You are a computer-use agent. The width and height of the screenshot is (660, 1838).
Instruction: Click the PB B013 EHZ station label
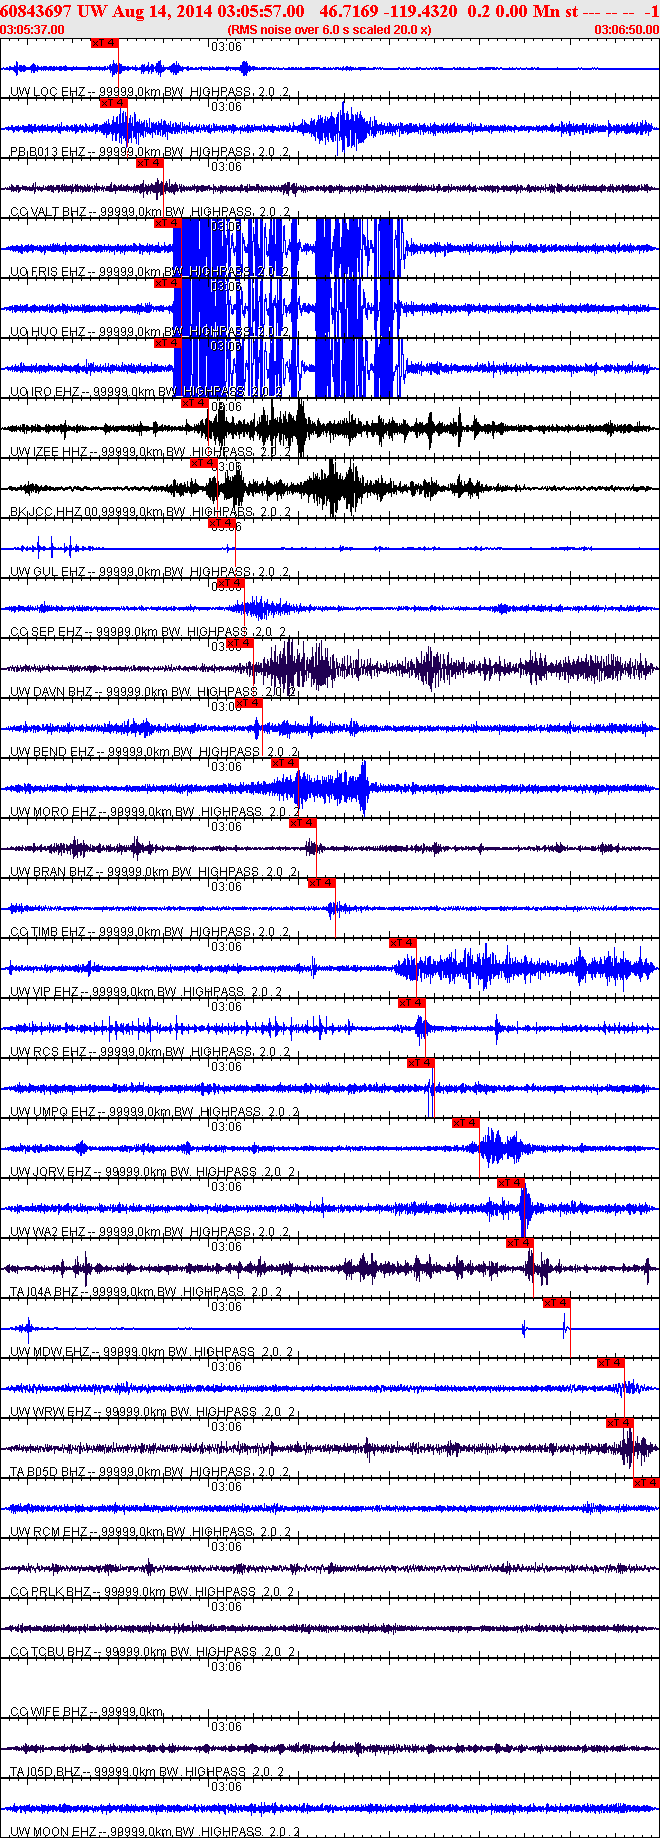(47, 152)
